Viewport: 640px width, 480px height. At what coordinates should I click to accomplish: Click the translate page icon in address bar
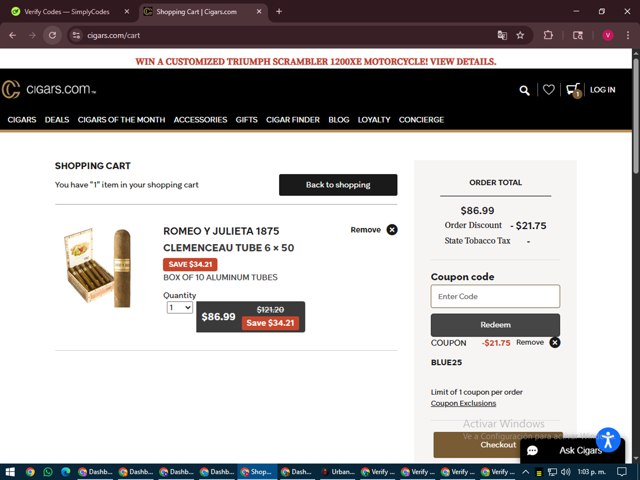(x=502, y=36)
